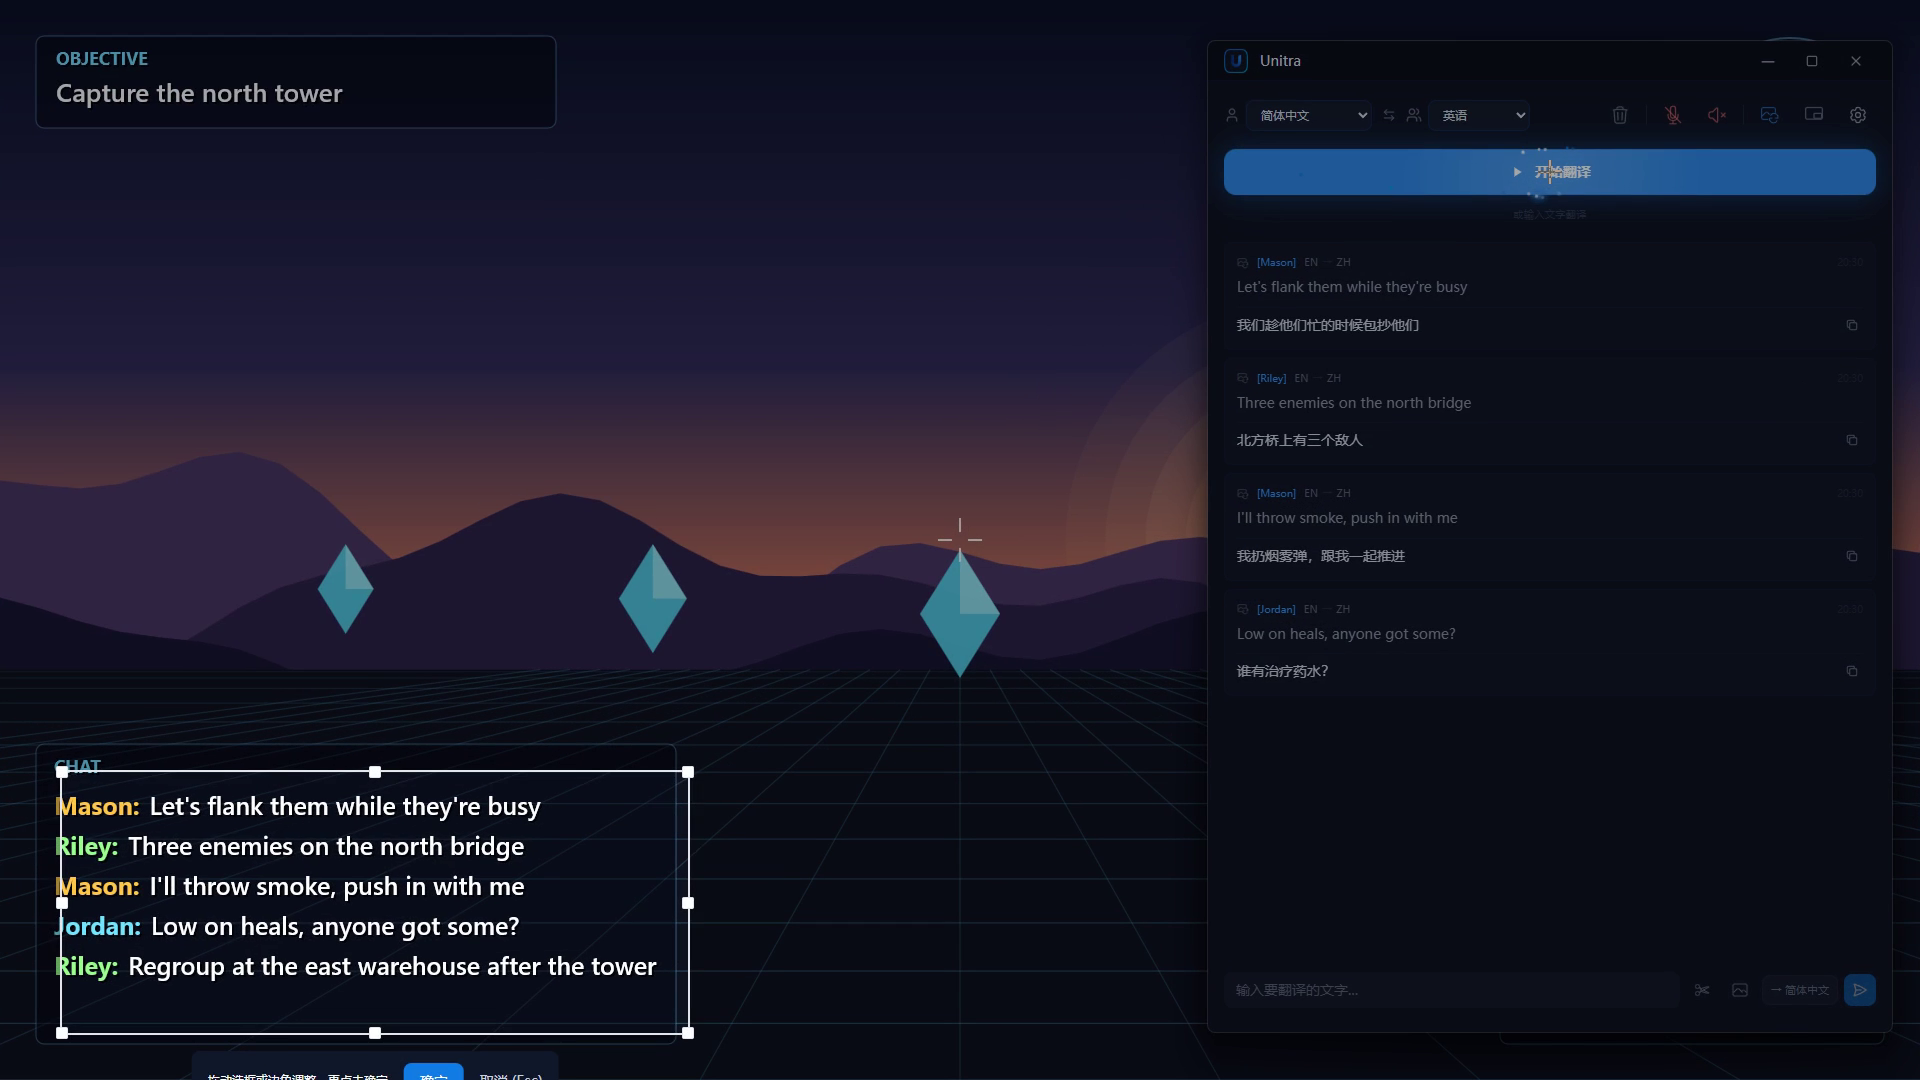
Task: Copy the 我扔烟雾弹 translation
Action: [x=1852, y=556]
